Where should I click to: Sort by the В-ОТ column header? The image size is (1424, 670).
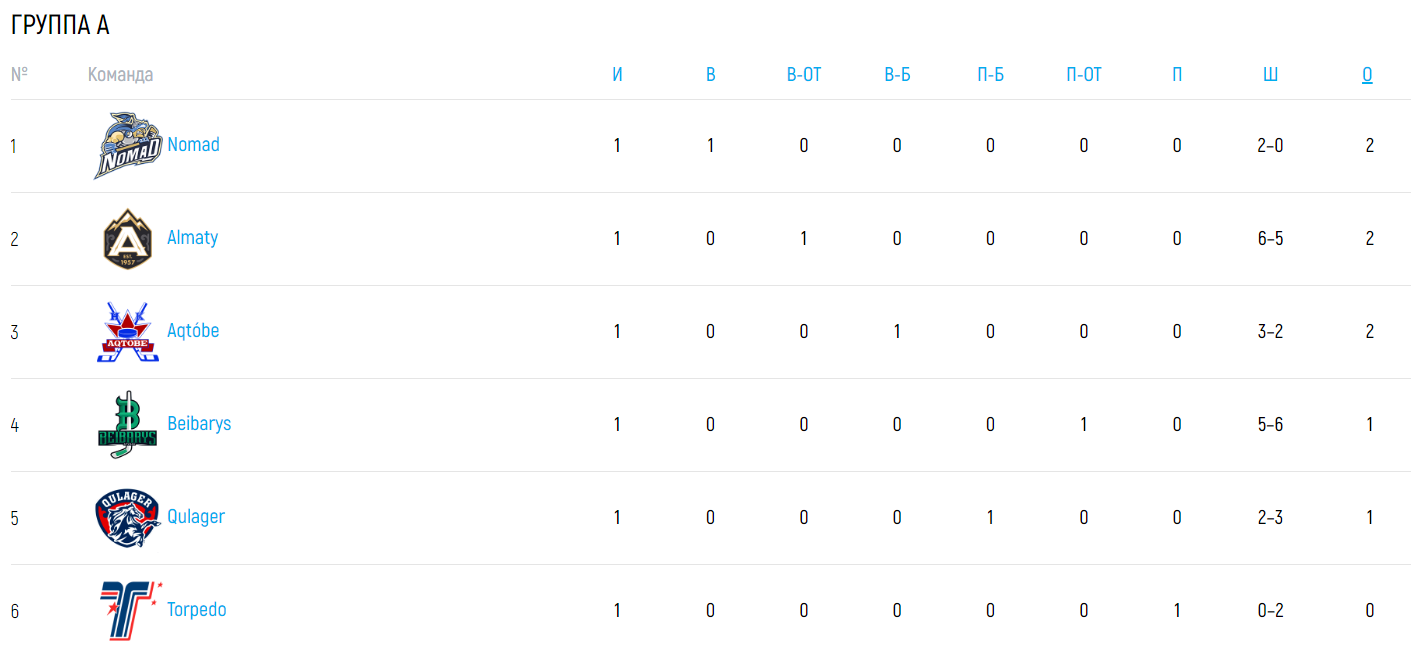804,75
